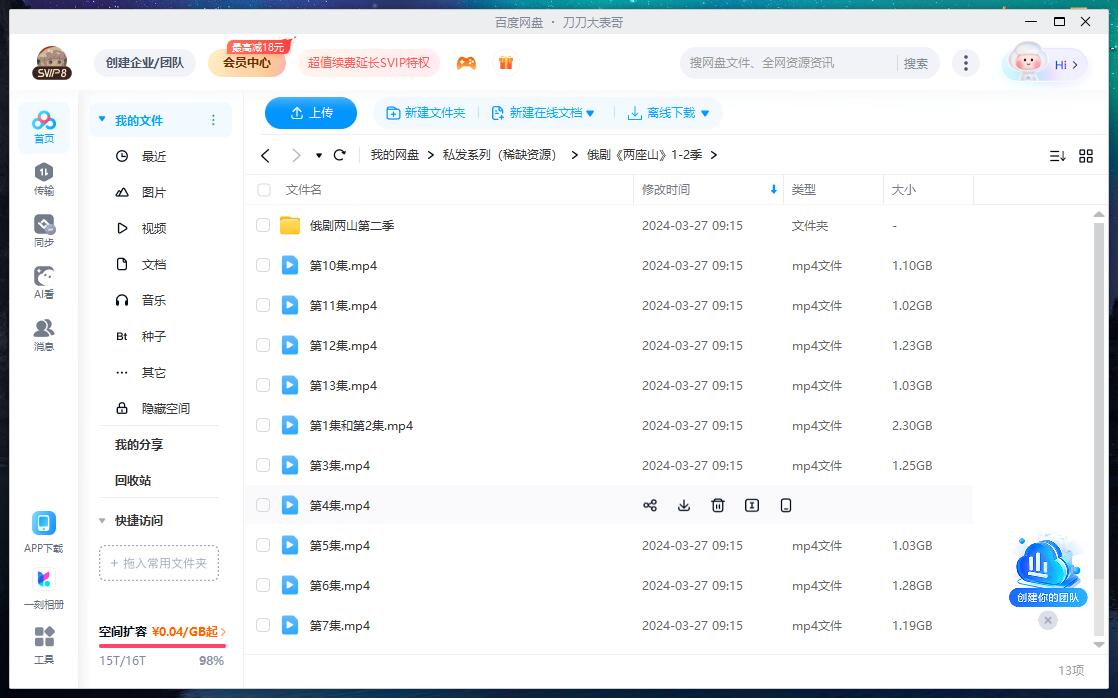Click the 上传 upload button
The height and width of the screenshot is (698, 1118).
[311, 113]
